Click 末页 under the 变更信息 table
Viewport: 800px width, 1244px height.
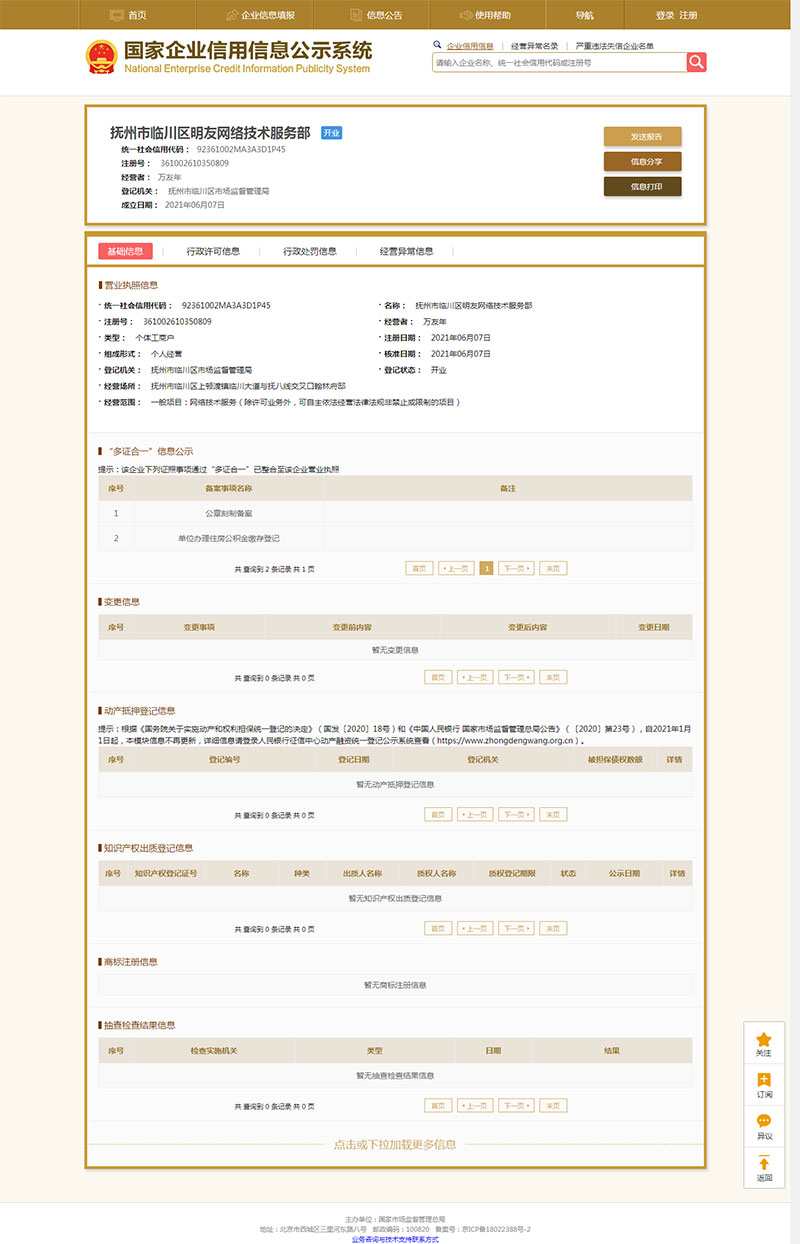[x=553, y=677]
